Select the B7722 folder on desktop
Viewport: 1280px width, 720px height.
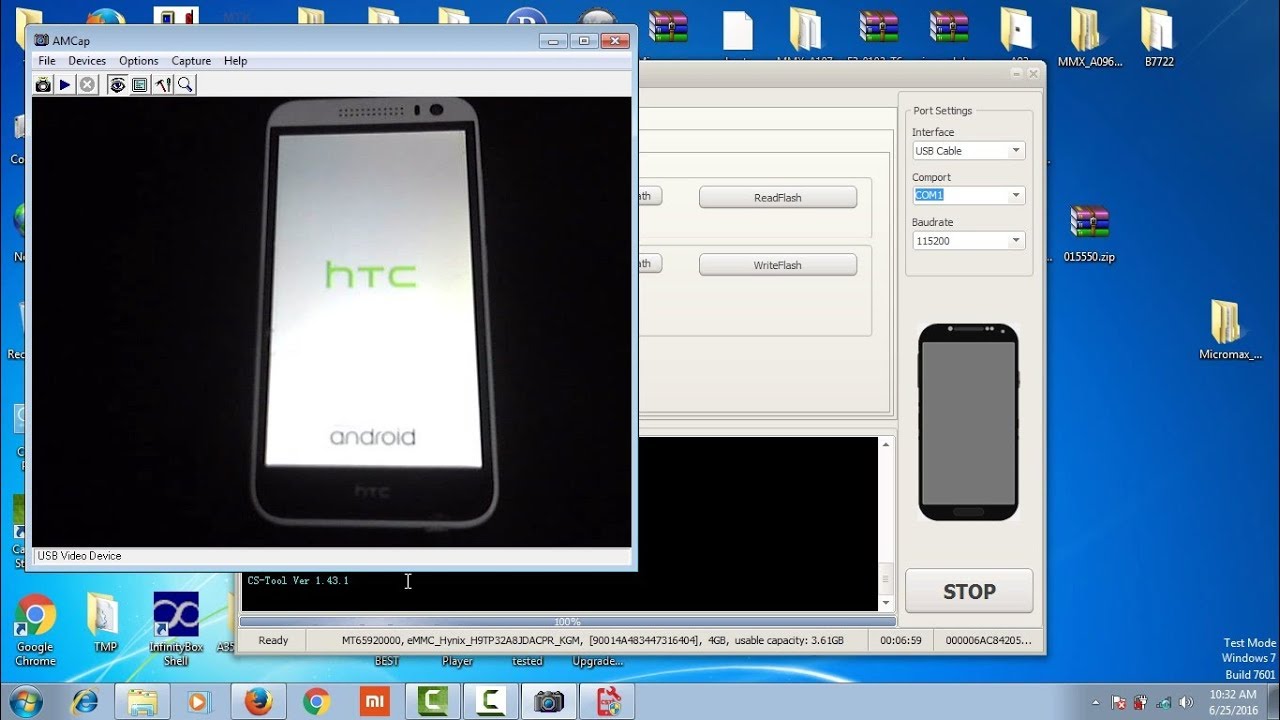(x=1158, y=38)
